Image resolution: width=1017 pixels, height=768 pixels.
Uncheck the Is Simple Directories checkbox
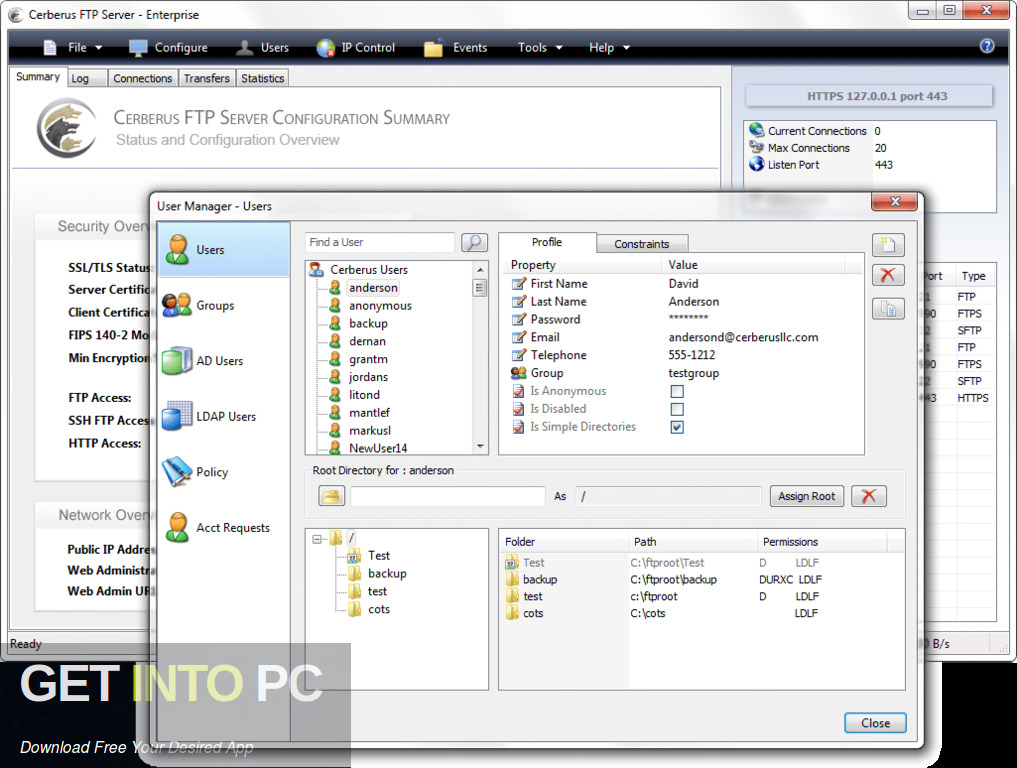(677, 427)
